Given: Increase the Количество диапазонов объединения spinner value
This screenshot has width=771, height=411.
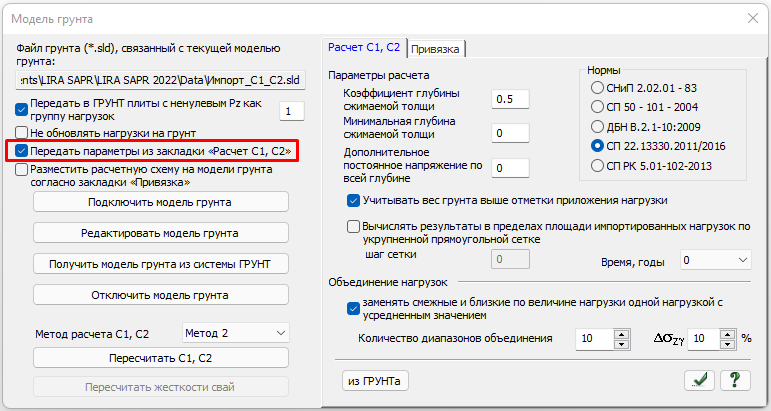Looking at the screenshot, I should (620, 333).
